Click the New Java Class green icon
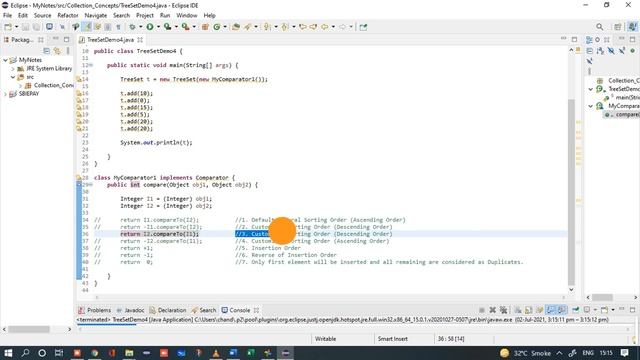 tap(217, 27)
